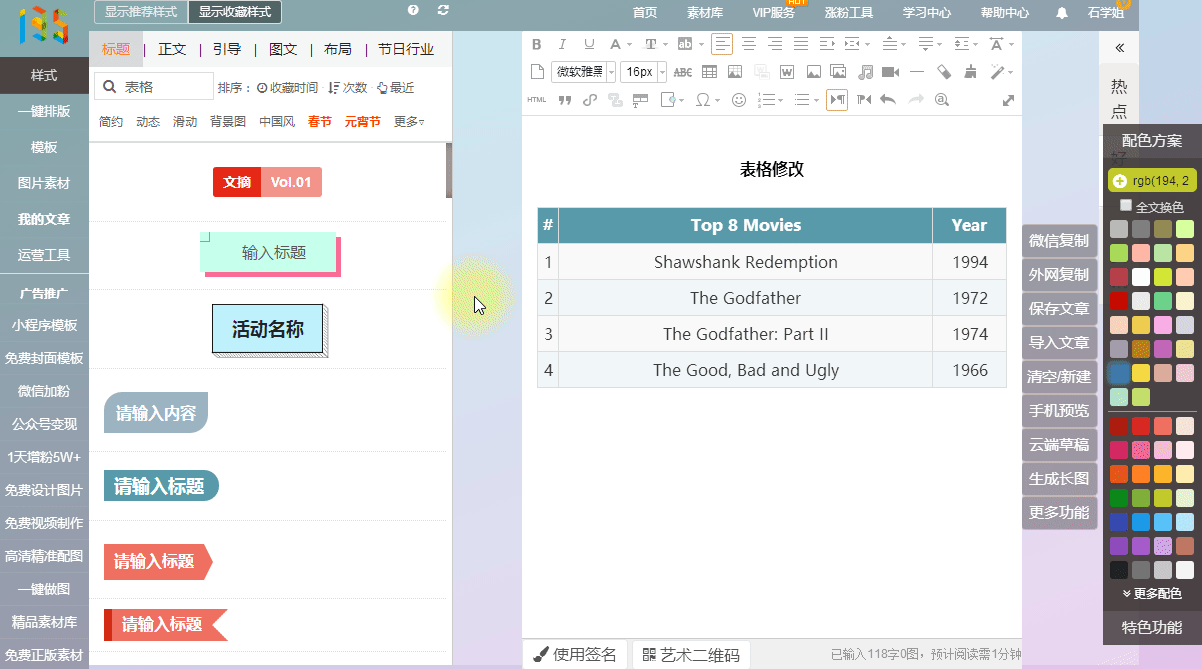
Task: Click the insert video icon
Action: click(x=890, y=72)
